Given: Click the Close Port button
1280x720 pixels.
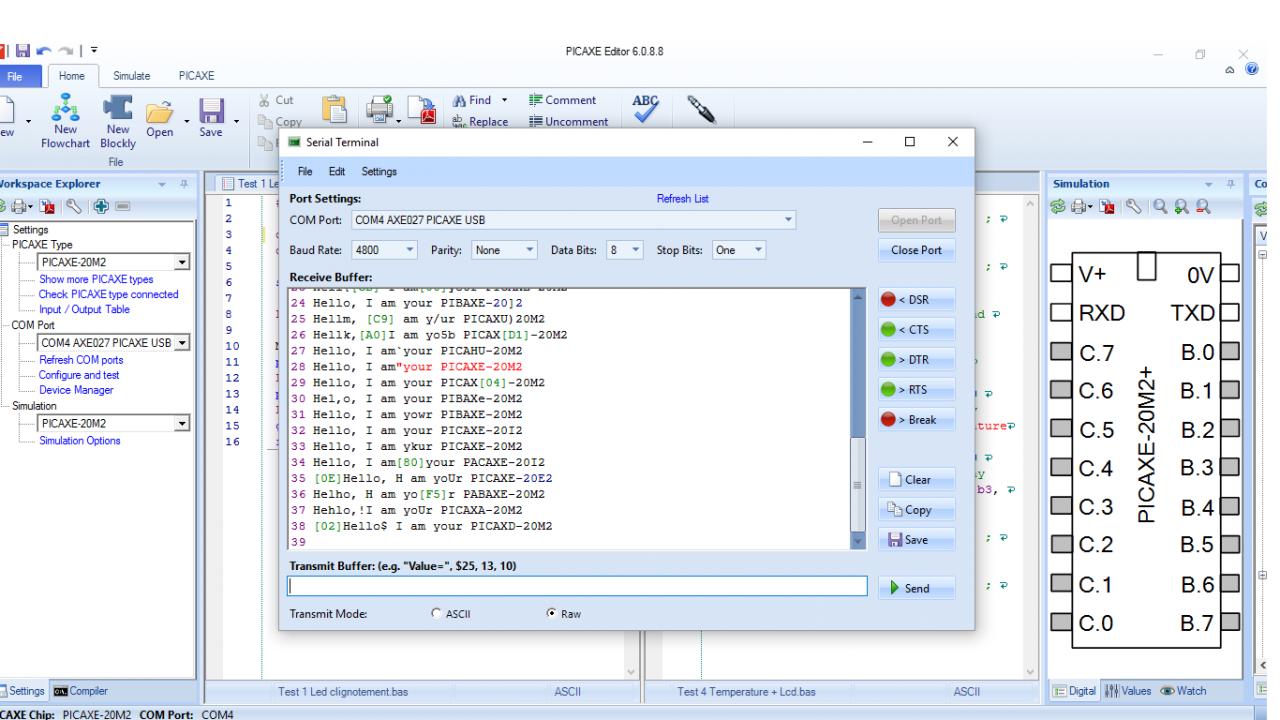Looking at the screenshot, I should tap(916, 249).
